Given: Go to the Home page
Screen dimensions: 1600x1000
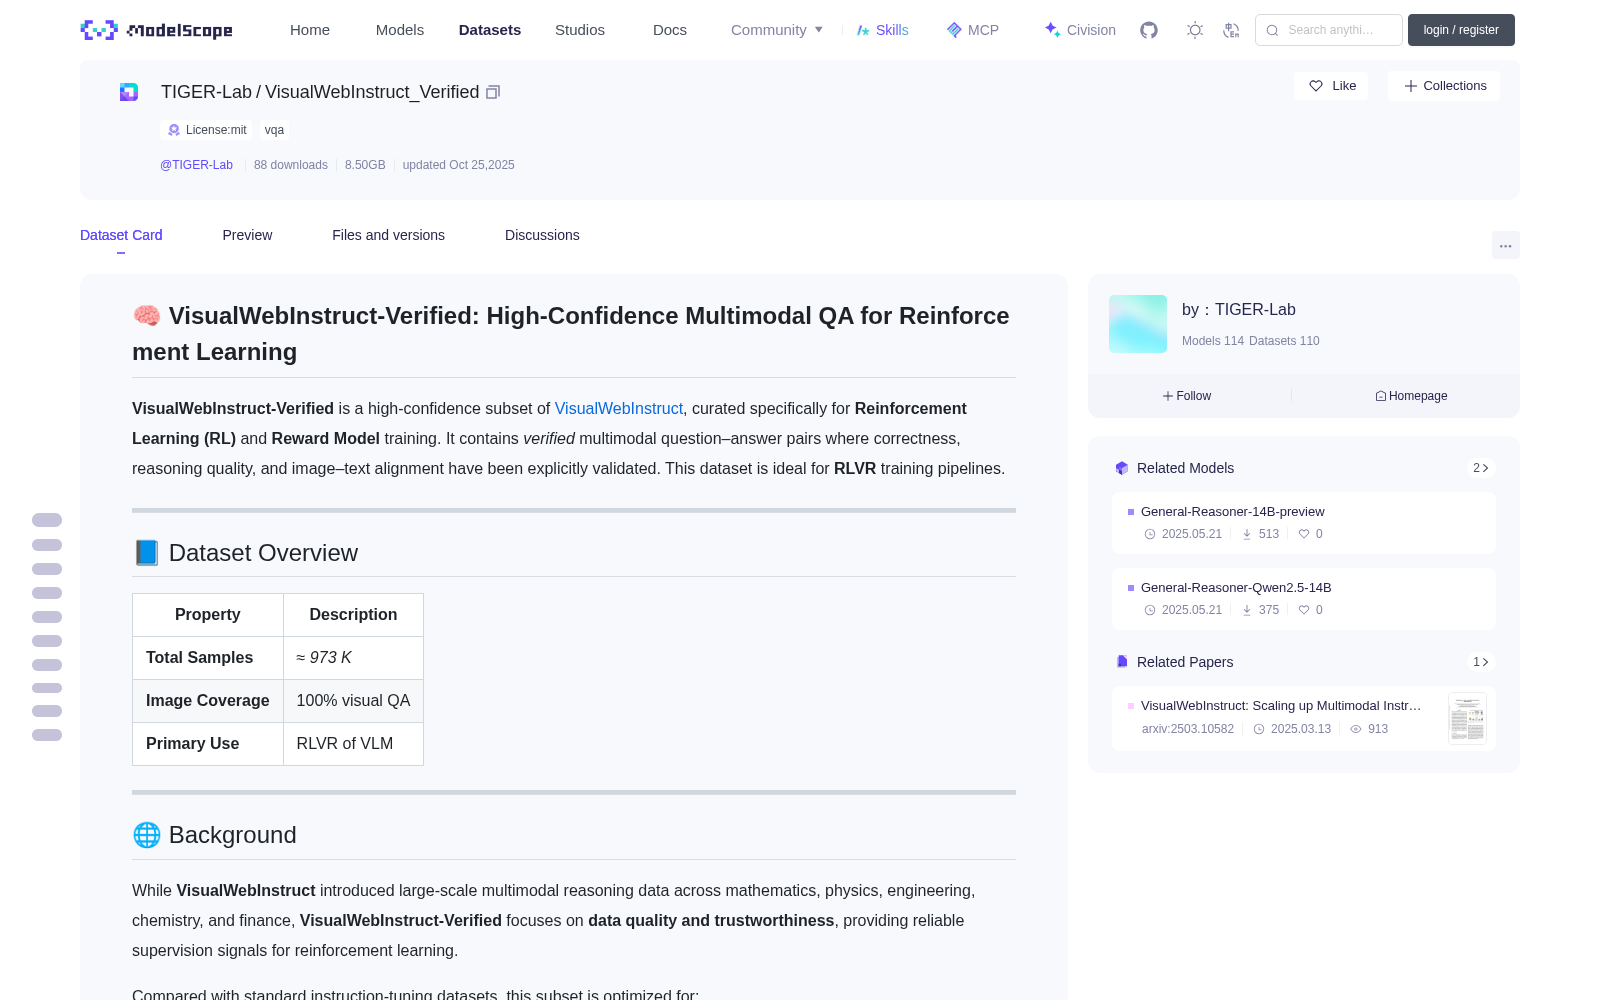Looking at the screenshot, I should click(x=310, y=30).
